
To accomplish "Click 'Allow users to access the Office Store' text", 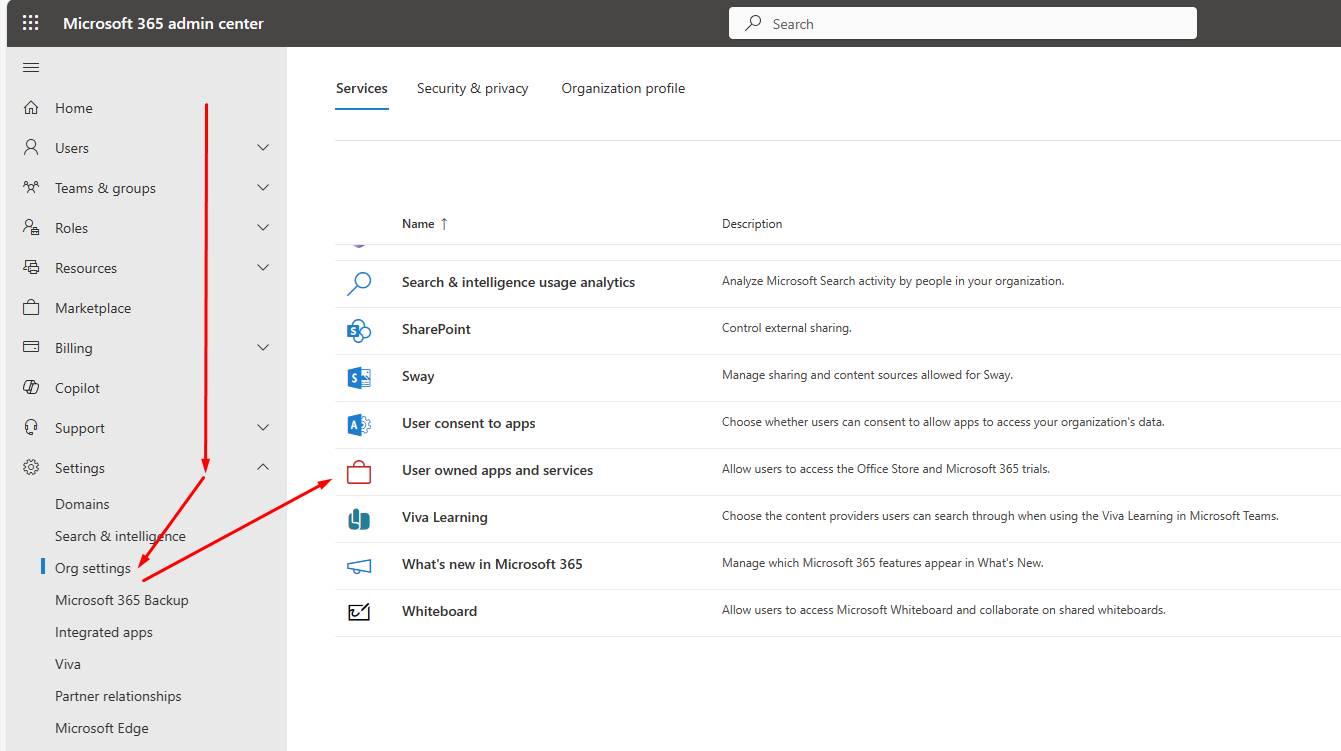I will pyautogui.click(x=886, y=469).
